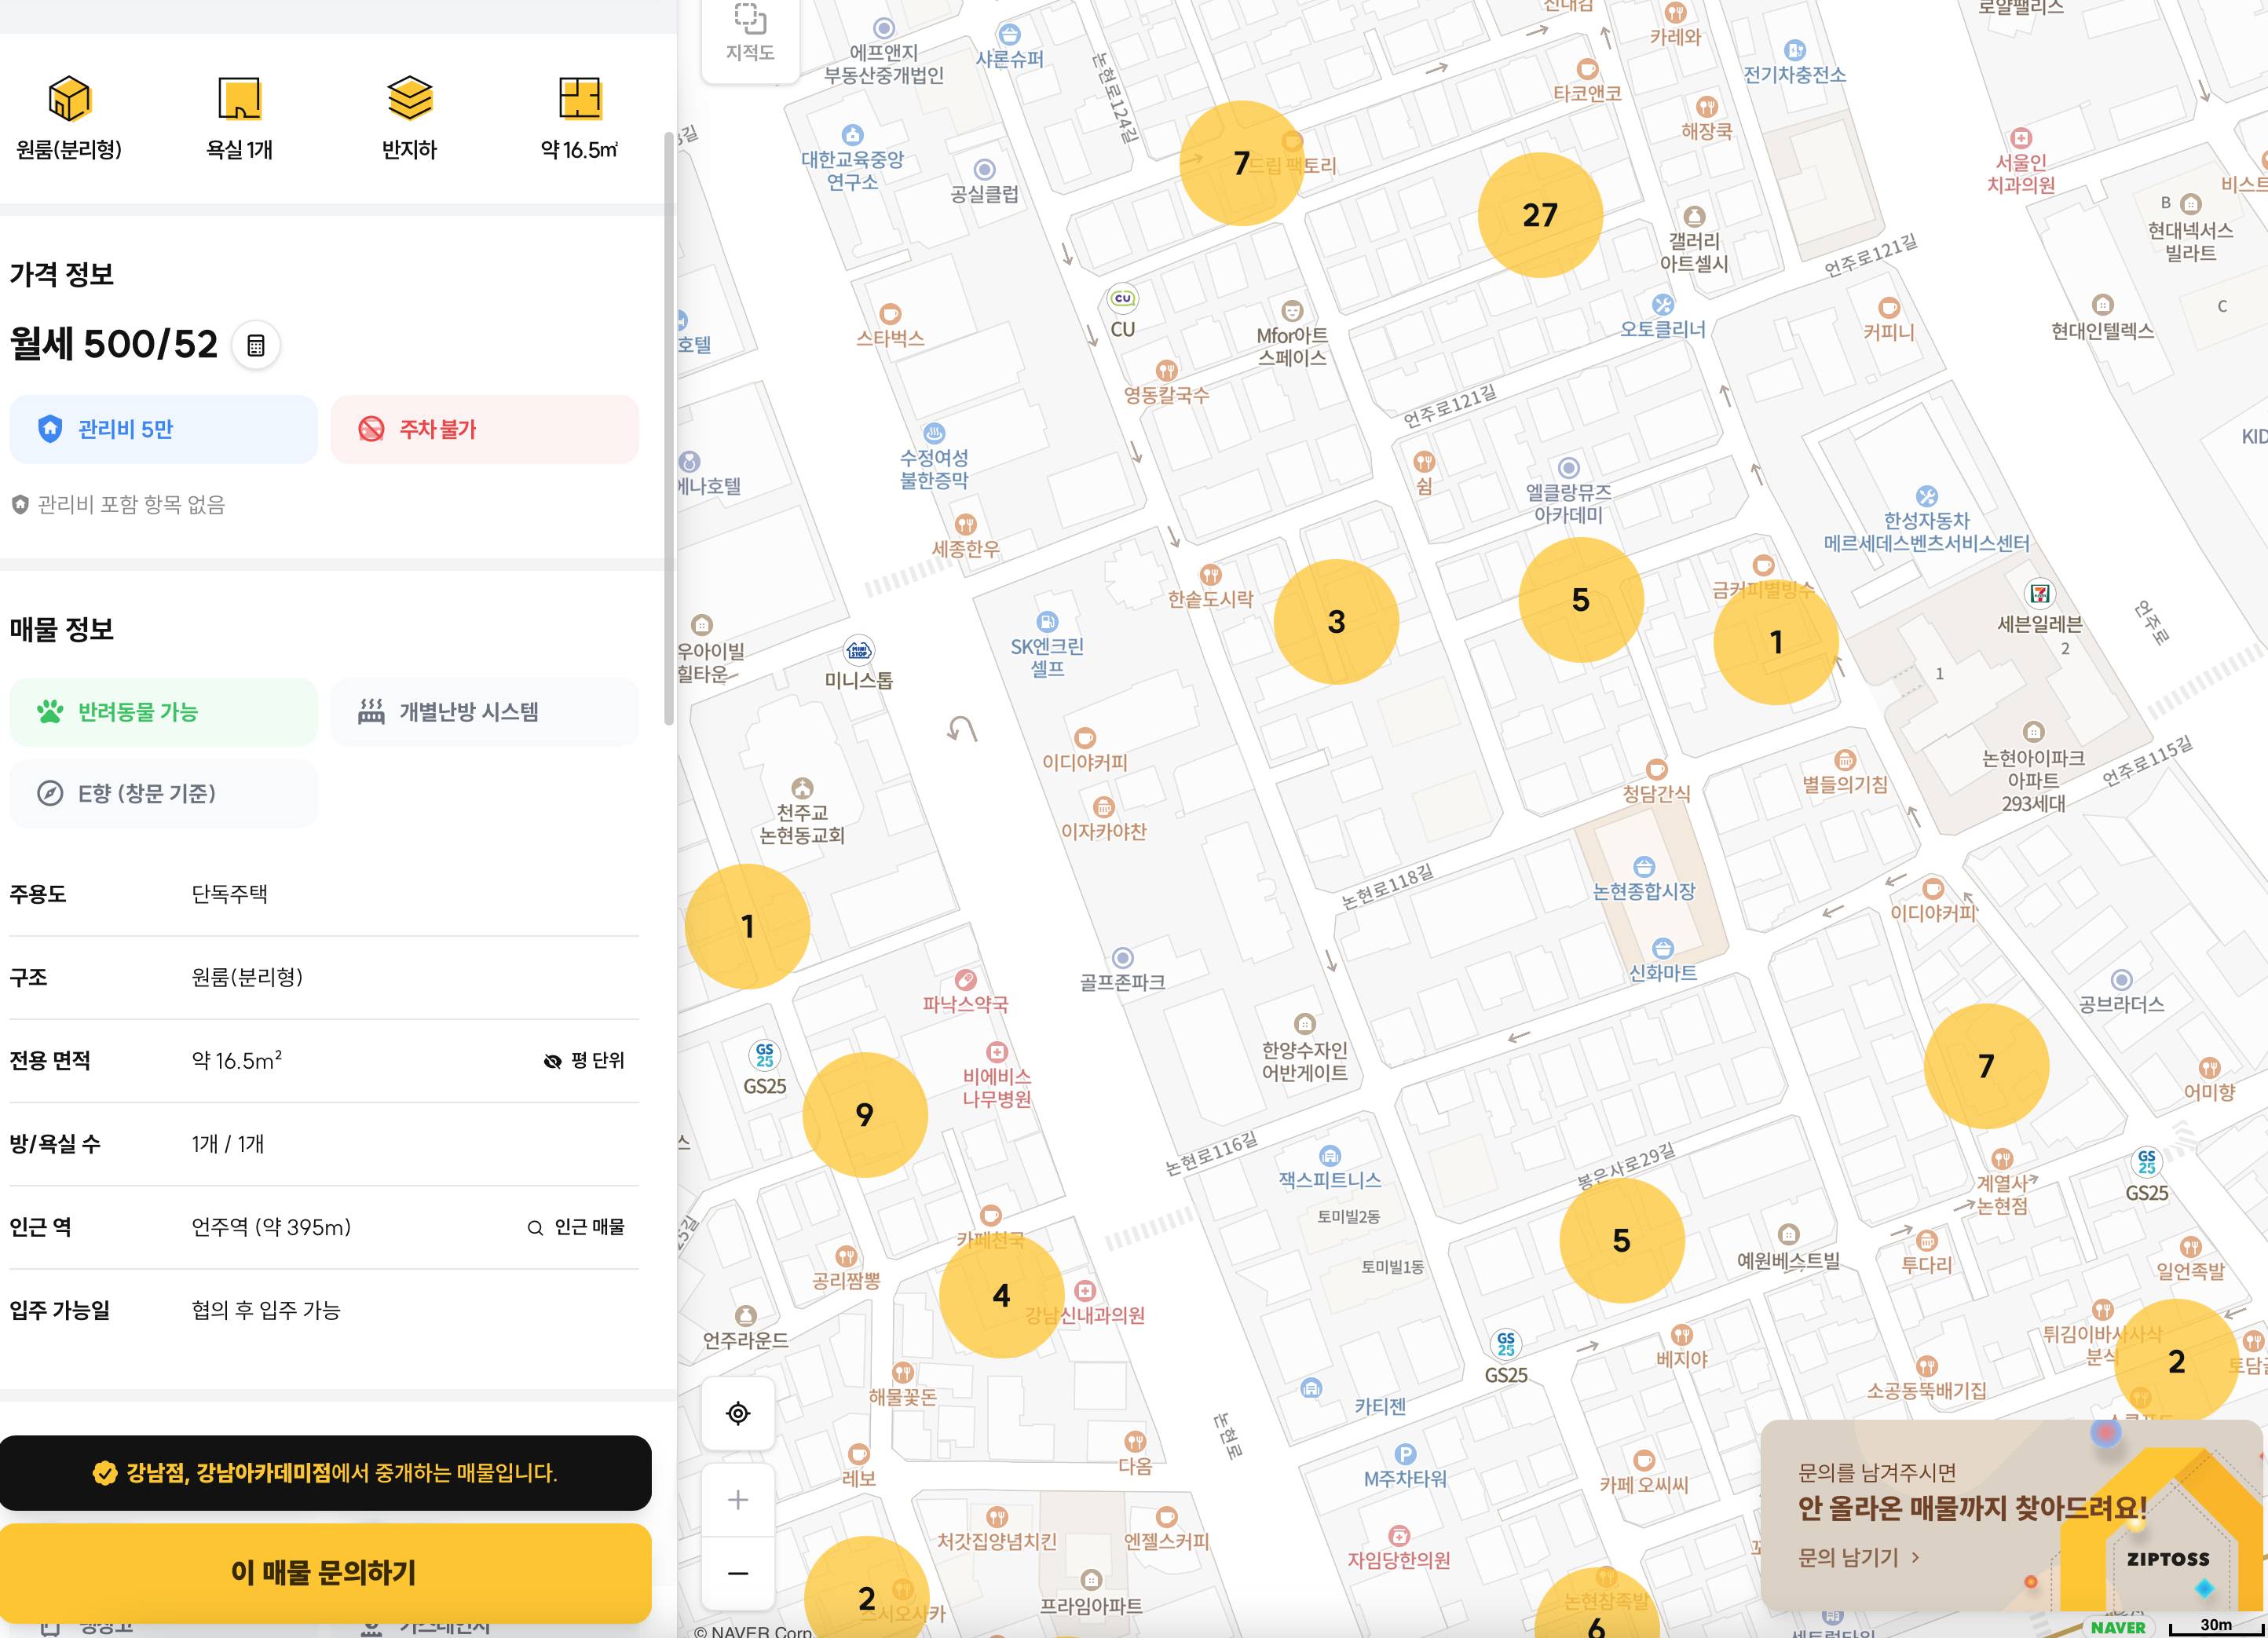Click the detail panel vertical scrollbar
Screen dimensions: 2268x1638
point(669,430)
